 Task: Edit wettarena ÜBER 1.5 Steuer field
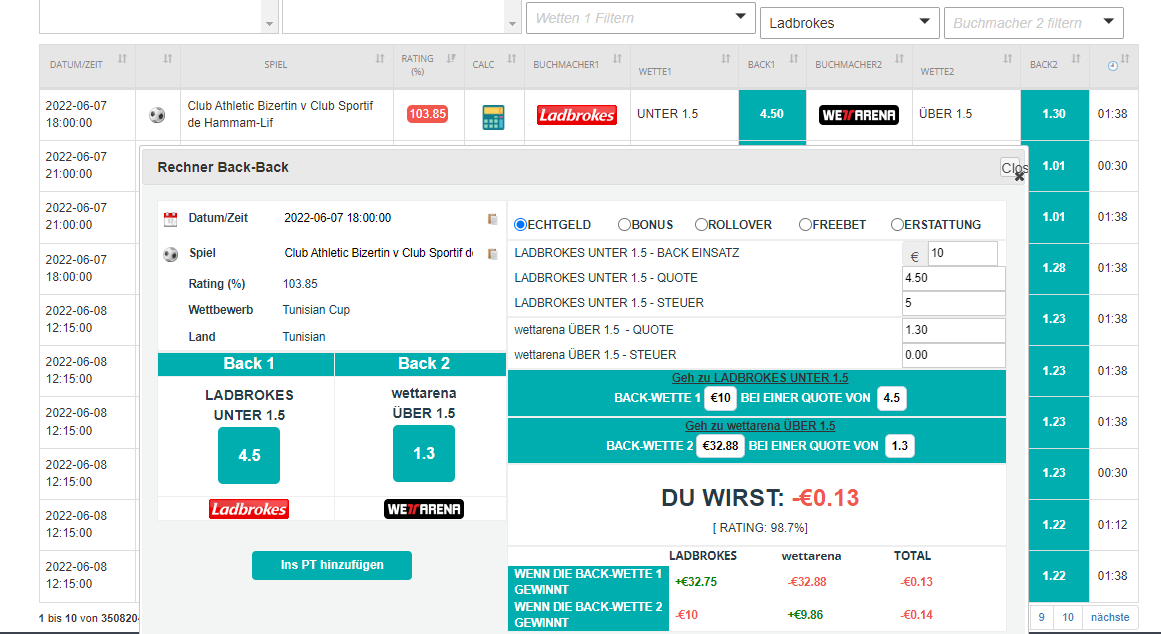[x=954, y=356]
